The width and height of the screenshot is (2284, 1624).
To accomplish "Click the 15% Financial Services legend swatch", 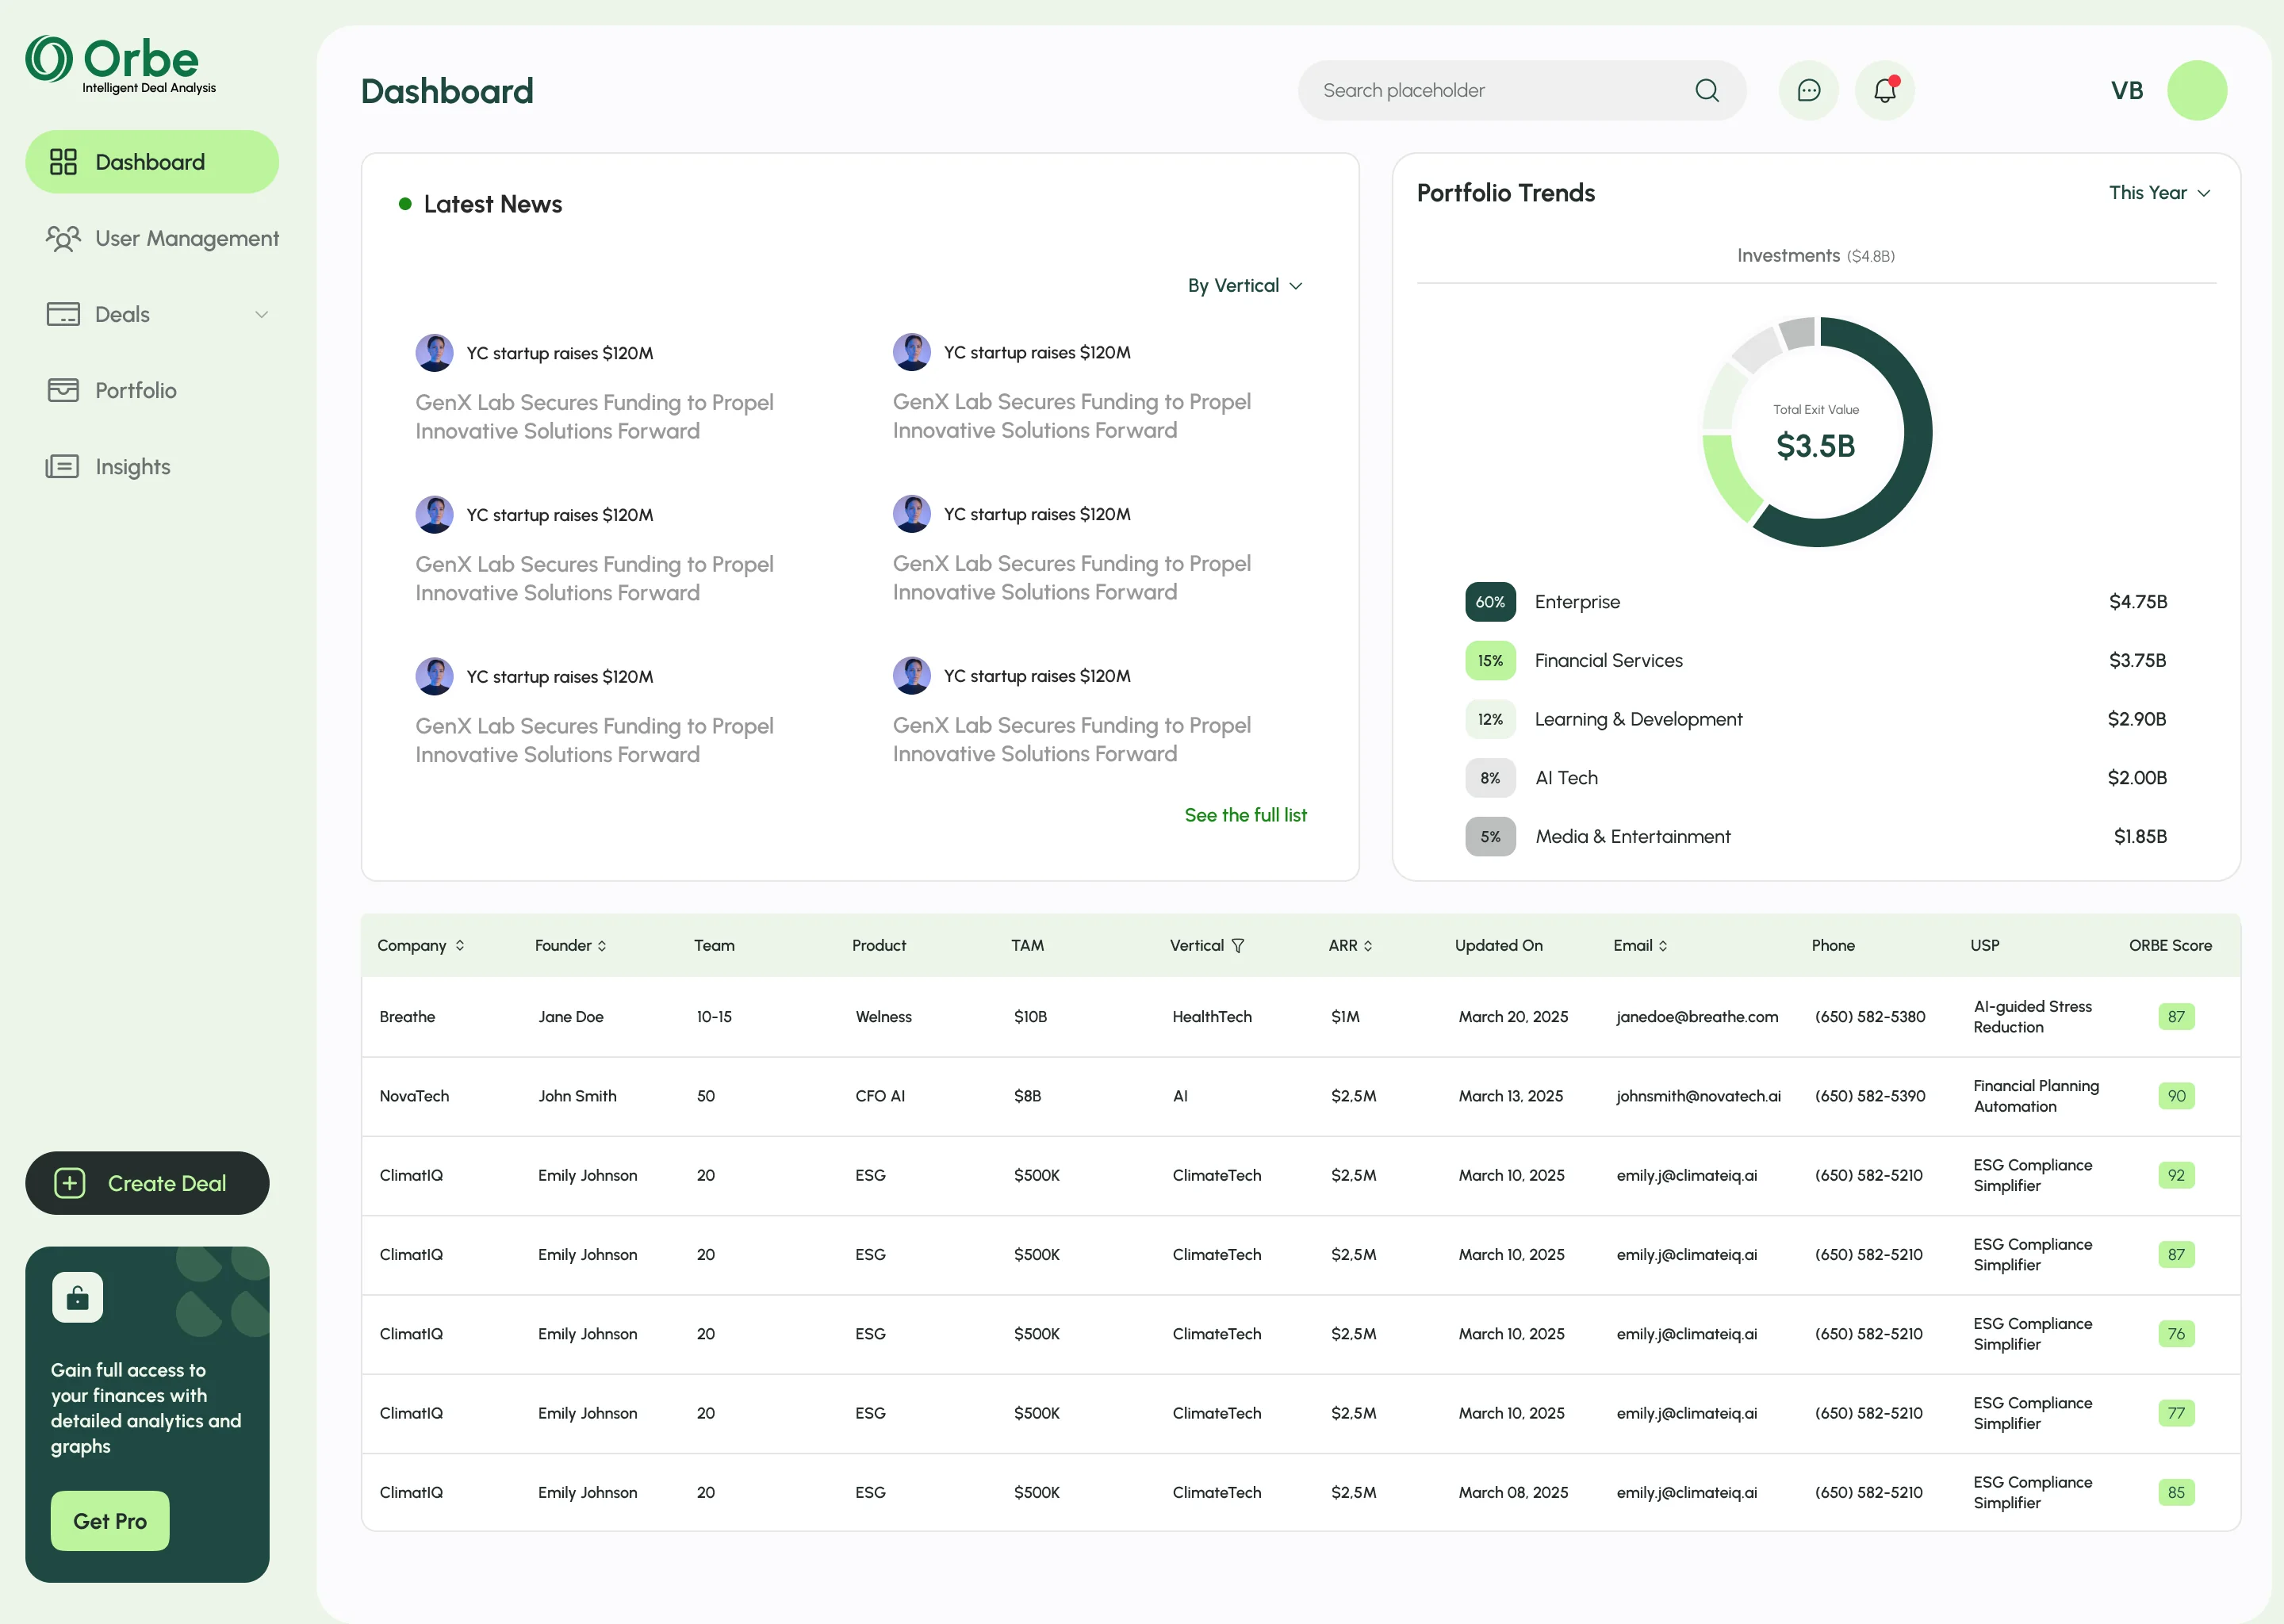I will 1490,661.
